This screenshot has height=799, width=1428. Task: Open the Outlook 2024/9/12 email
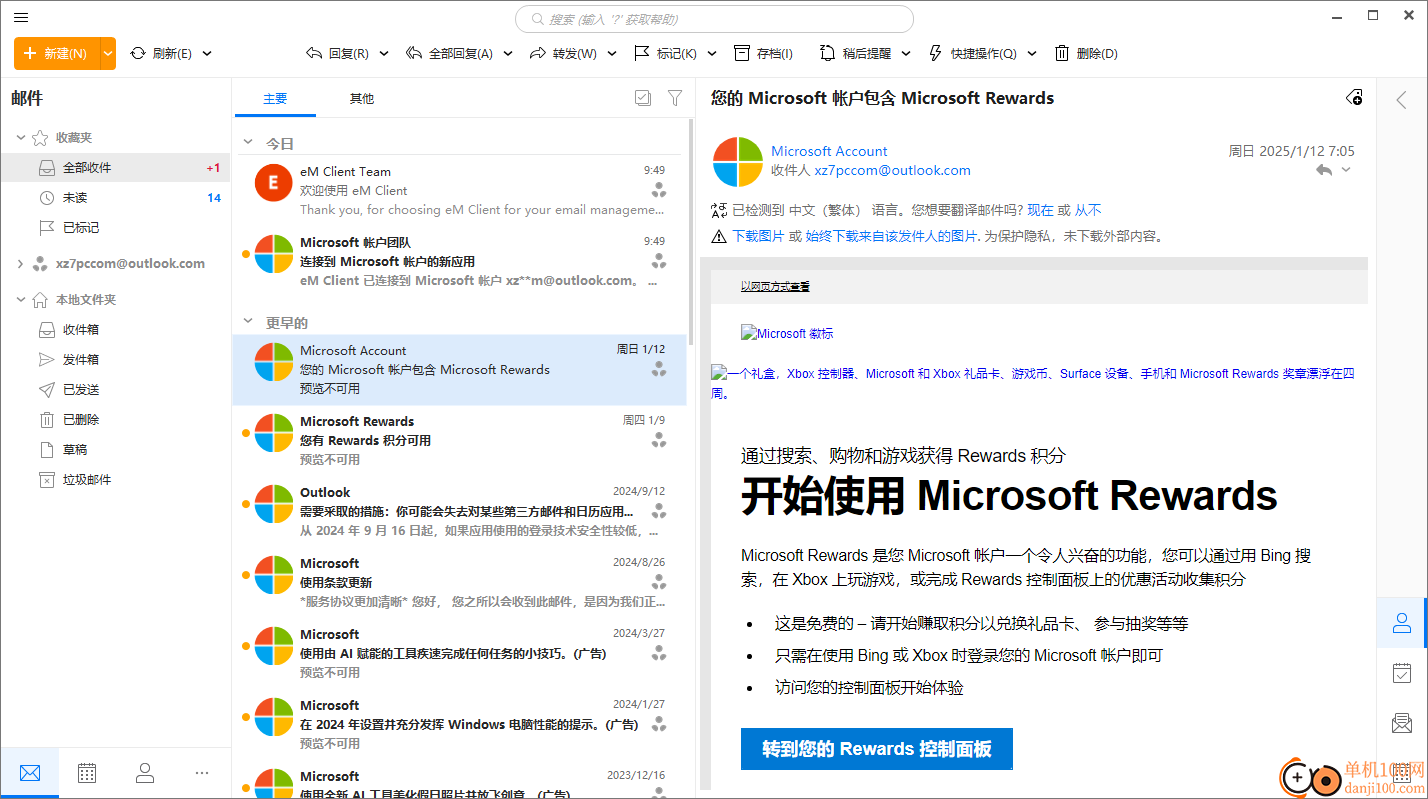coord(460,512)
